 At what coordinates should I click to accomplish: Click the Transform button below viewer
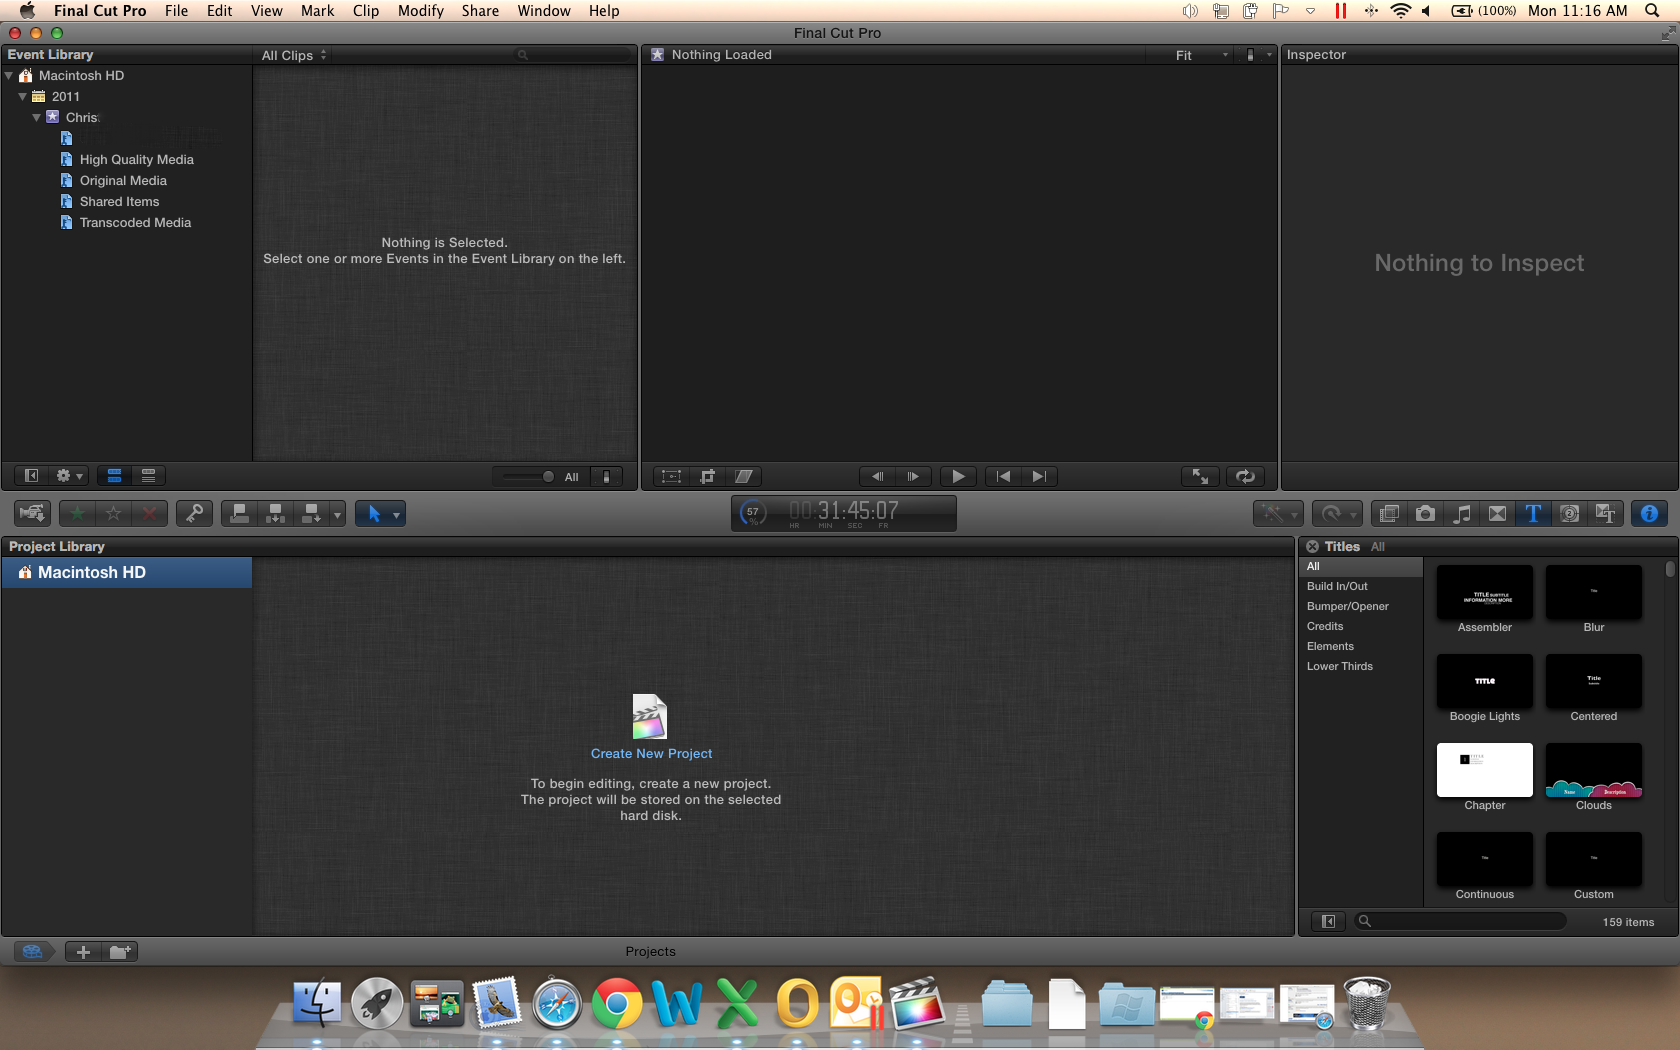click(671, 476)
